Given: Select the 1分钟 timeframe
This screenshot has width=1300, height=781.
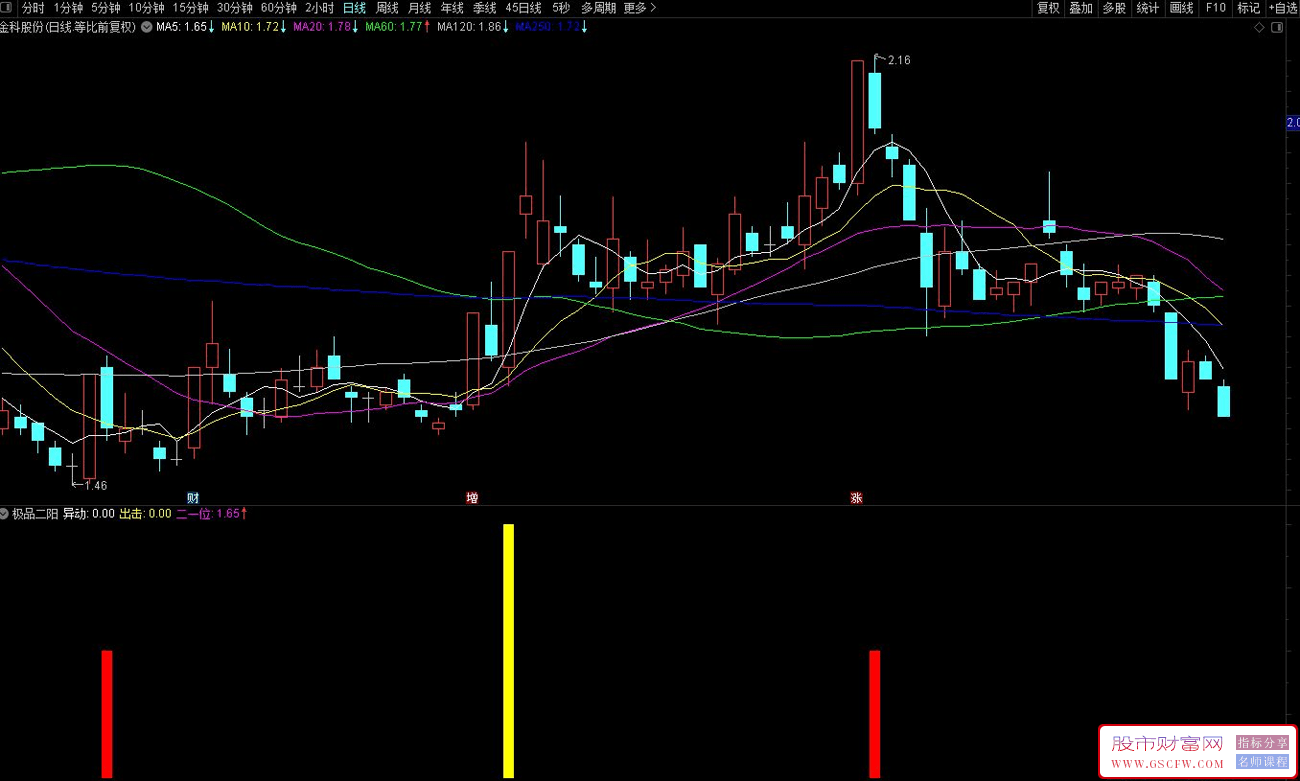Looking at the screenshot, I should (68, 8).
